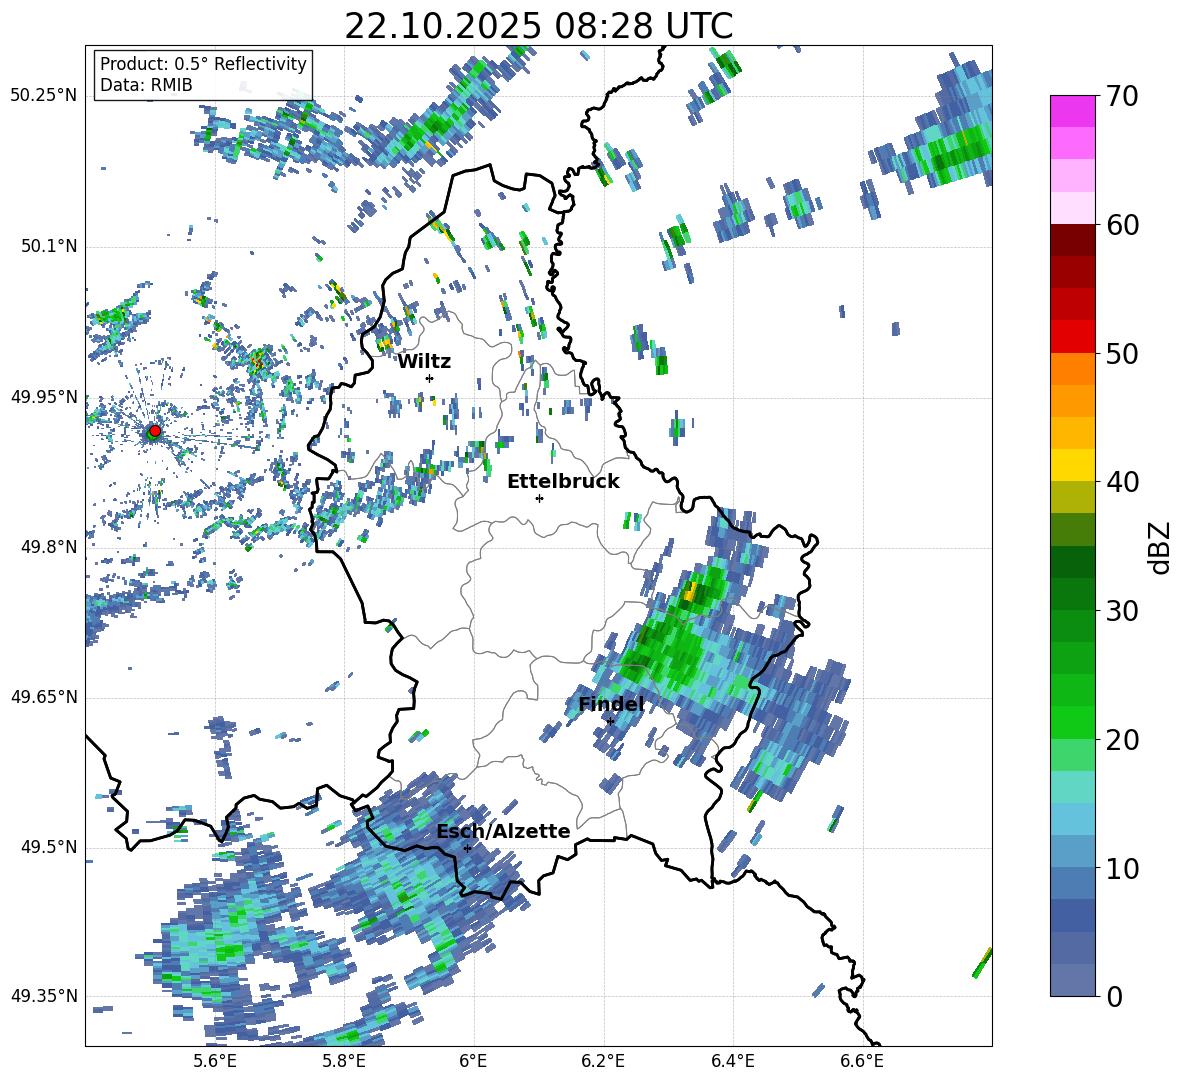The height and width of the screenshot is (1081, 1184).
Task: Click the "Product: 0.5° Reflectivity" text
Action: pyautogui.click(x=203, y=63)
